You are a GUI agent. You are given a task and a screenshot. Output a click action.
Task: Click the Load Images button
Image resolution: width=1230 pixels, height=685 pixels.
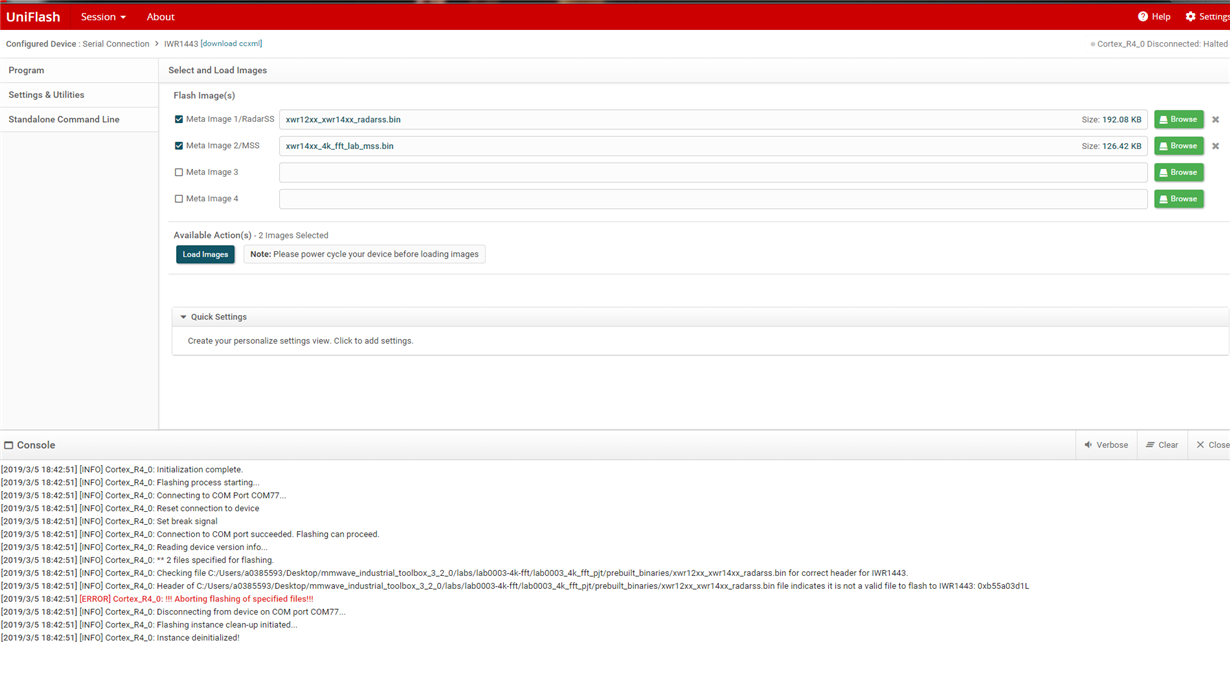[205, 254]
